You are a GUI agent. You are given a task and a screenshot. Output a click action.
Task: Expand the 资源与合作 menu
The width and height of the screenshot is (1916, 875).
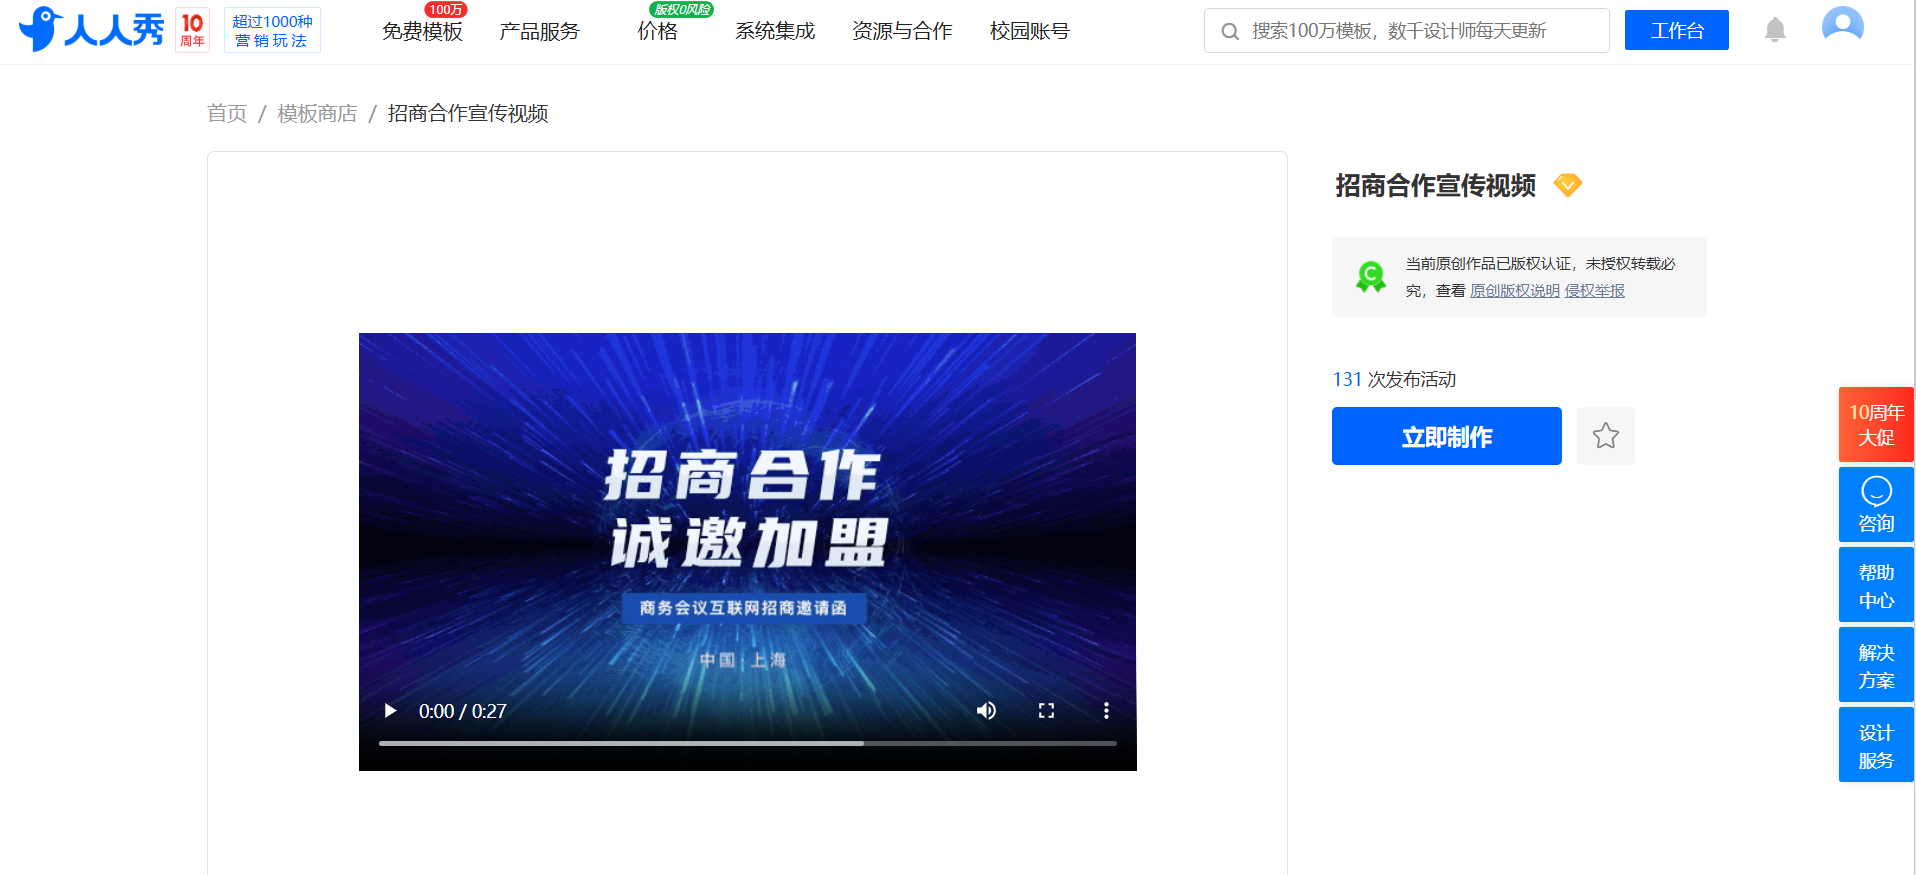click(902, 31)
